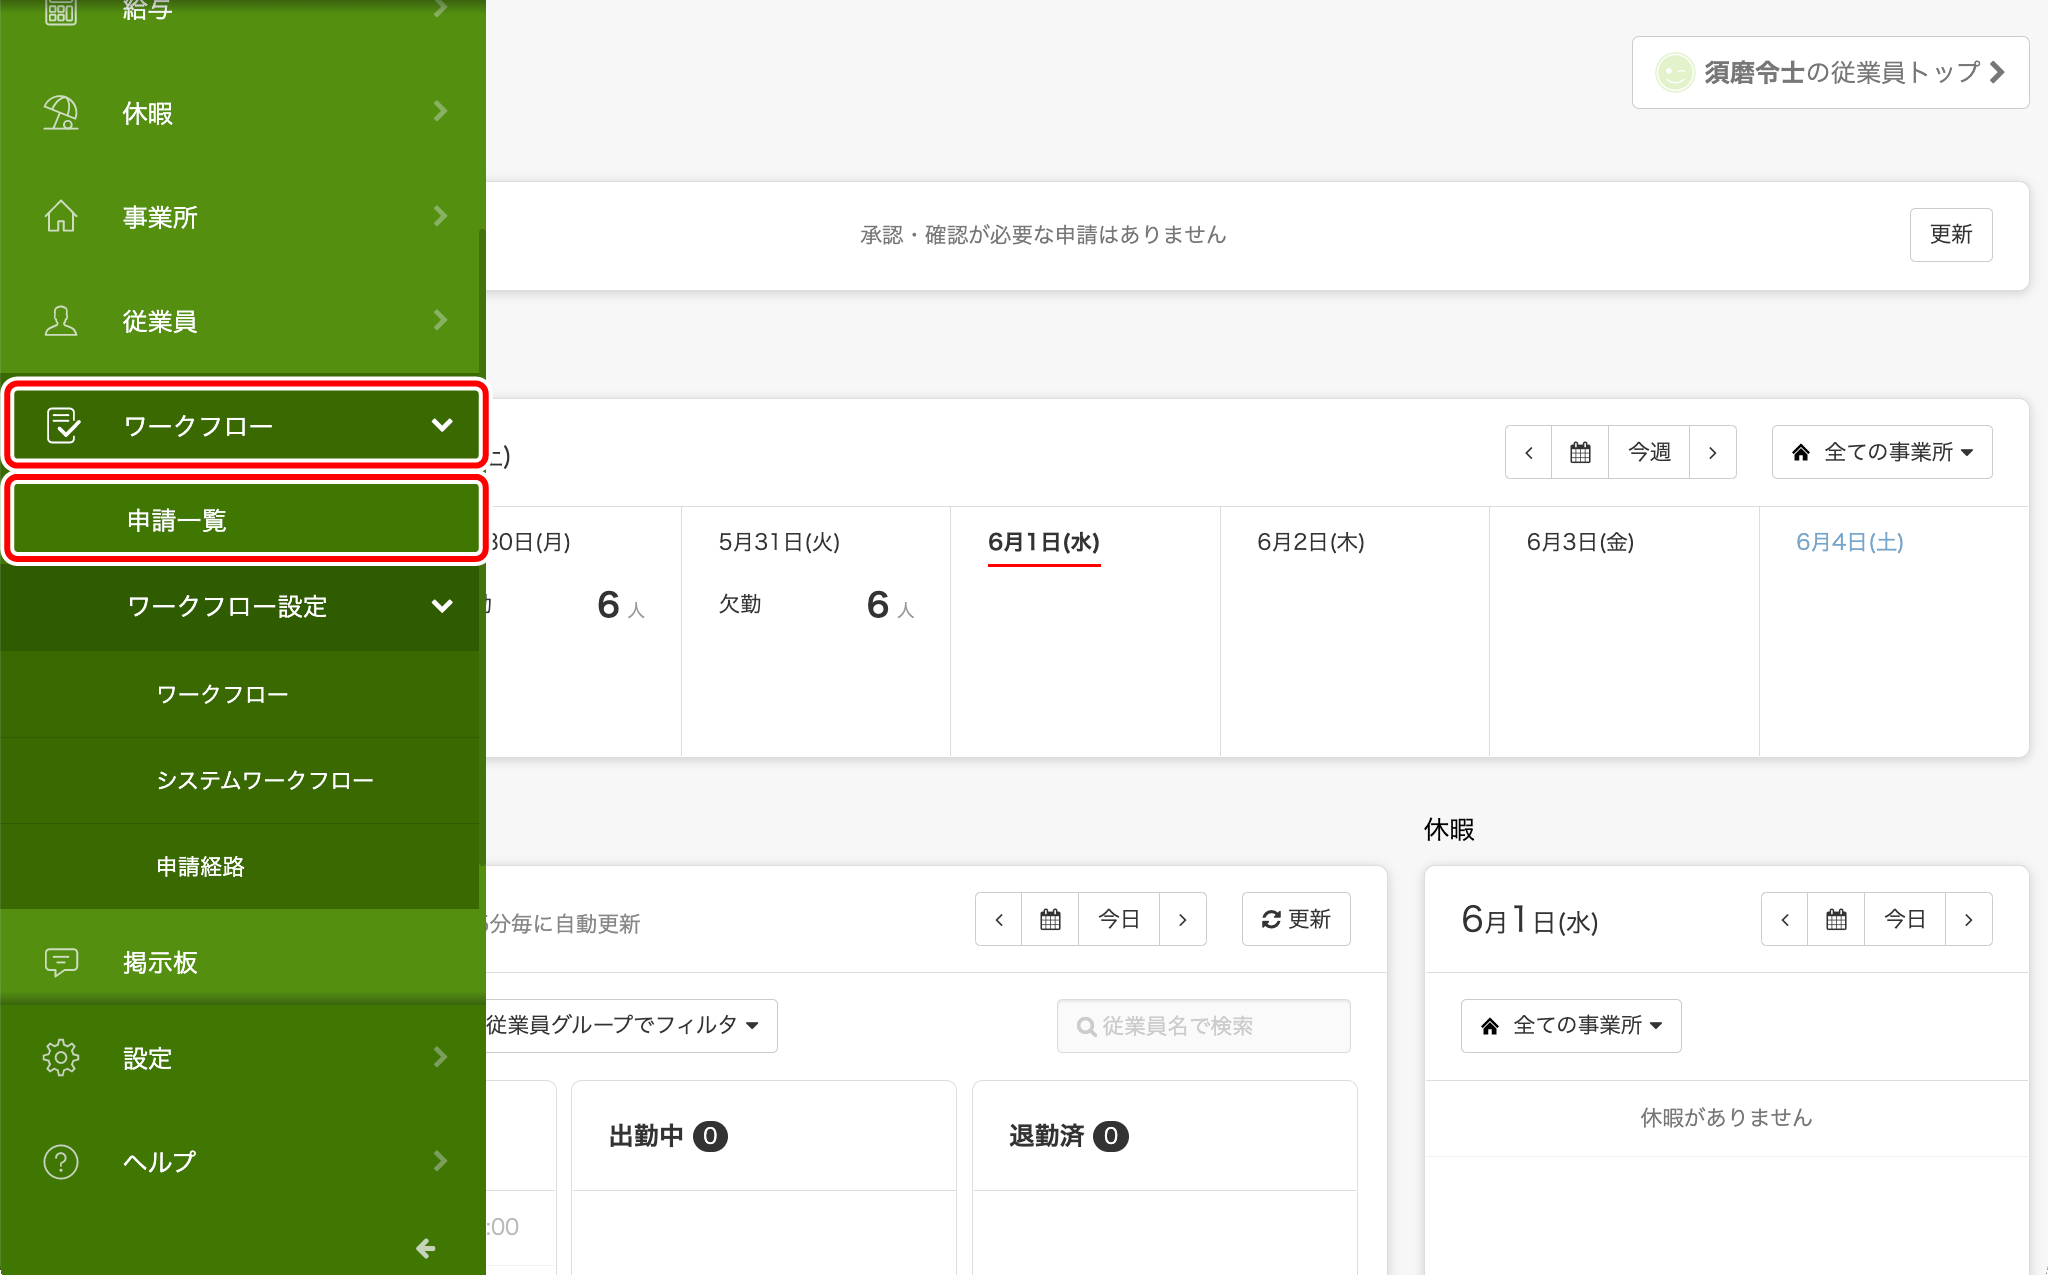Viewport: 2048px width, 1275px height.
Task: Open 全ての事業所 dropdown in weekly schedule
Action: (1882, 452)
